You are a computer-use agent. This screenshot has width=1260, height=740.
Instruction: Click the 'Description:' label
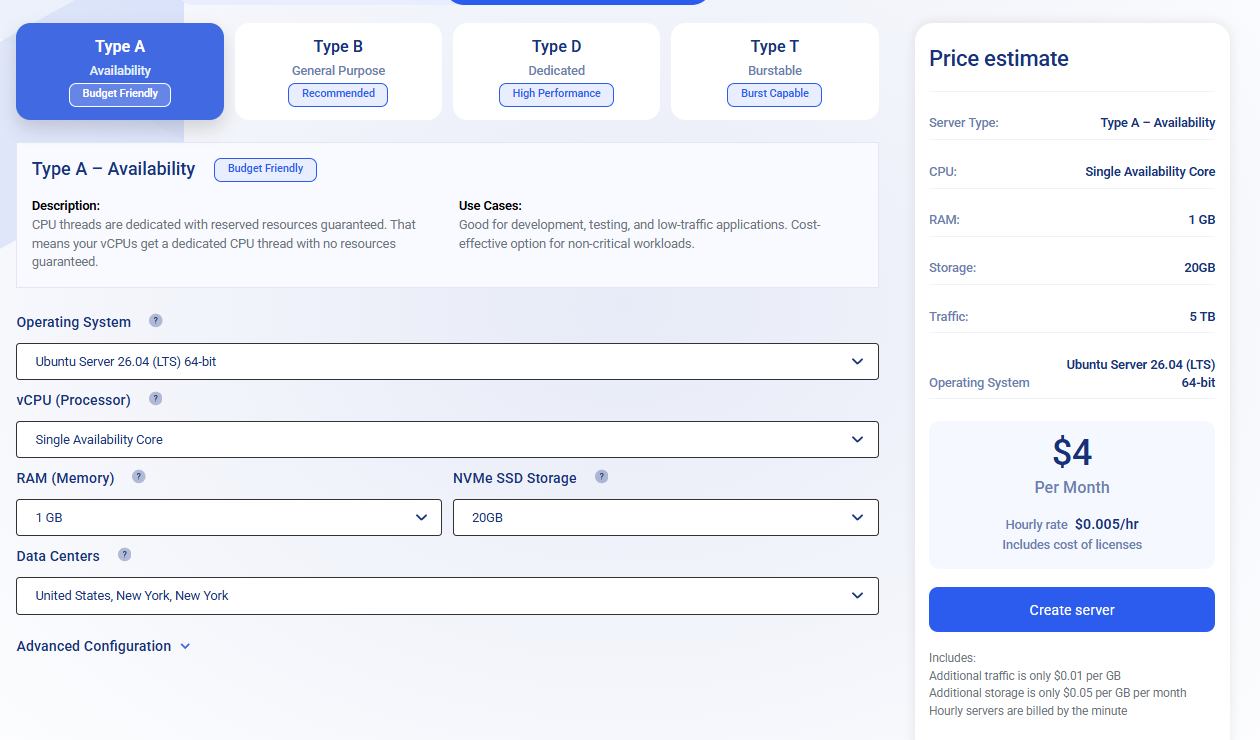(x=66, y=206)
